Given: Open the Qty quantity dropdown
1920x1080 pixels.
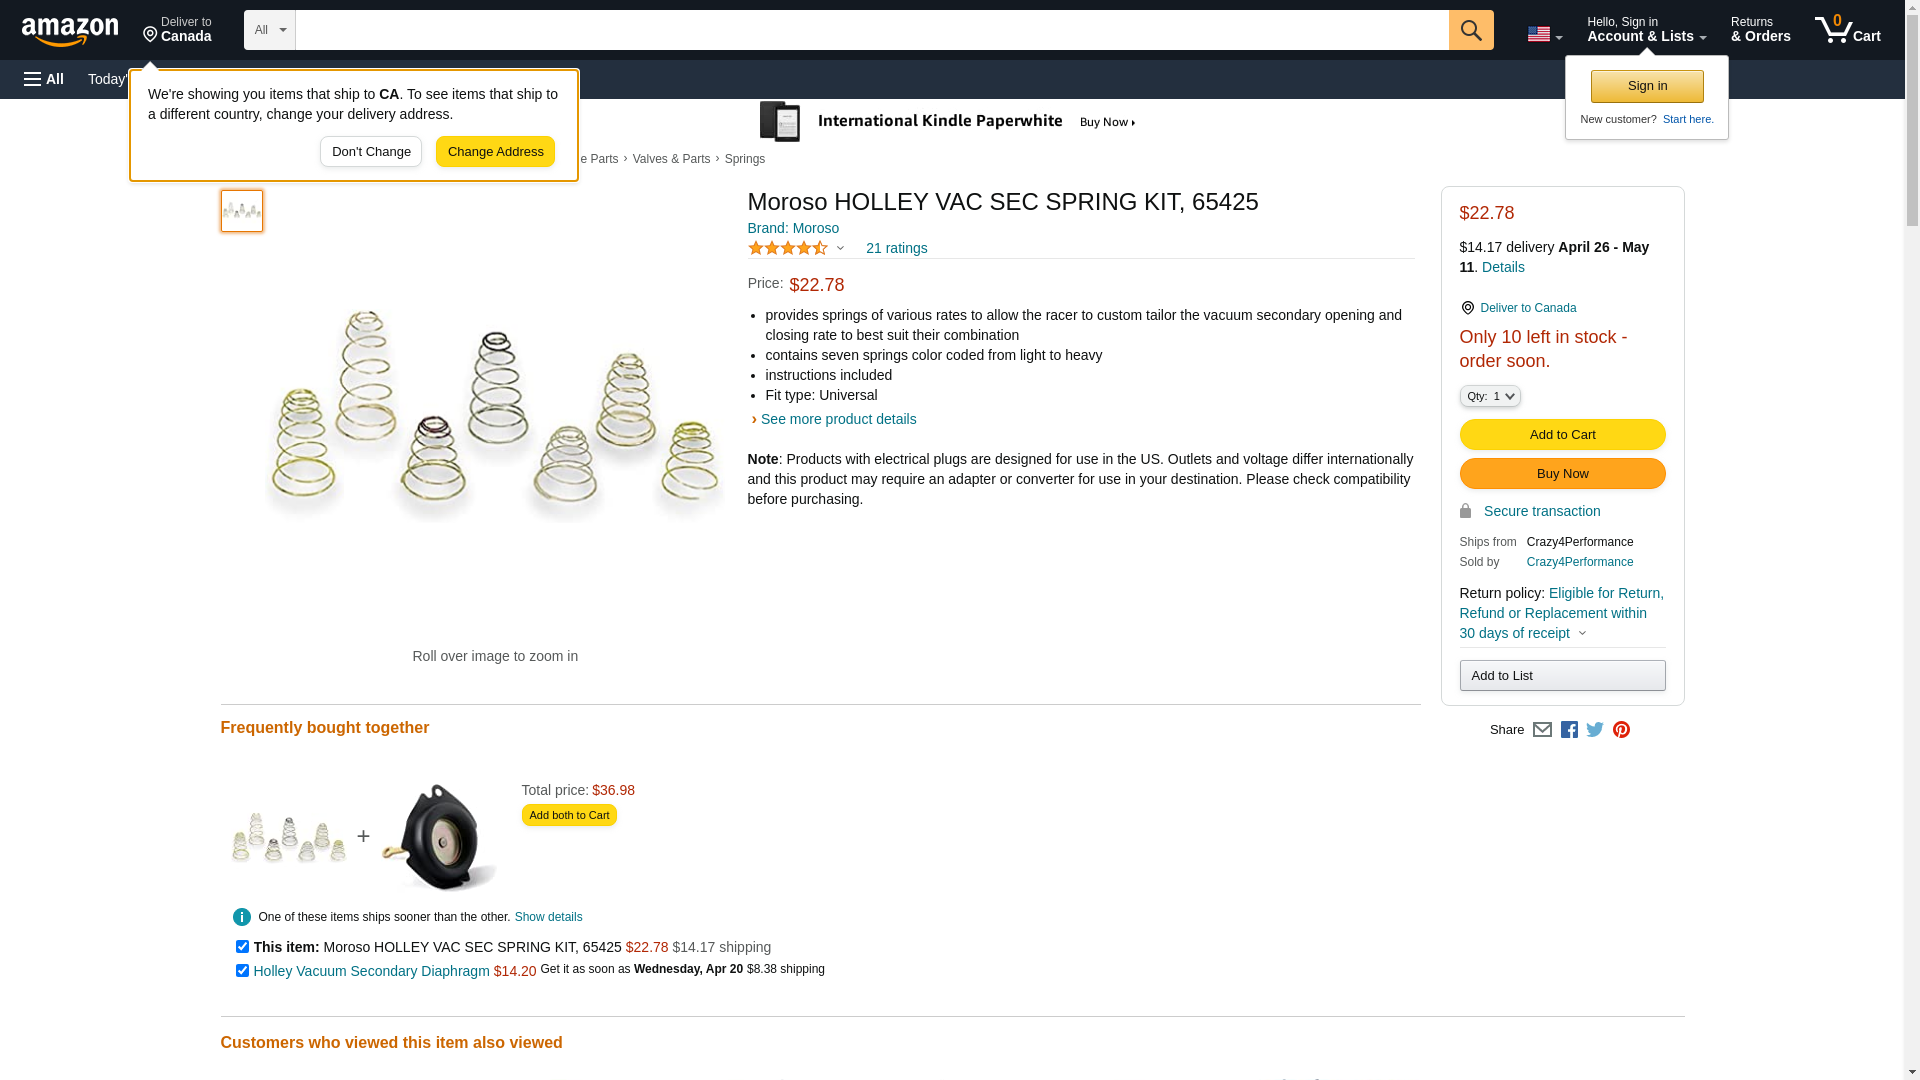Looking at the screenshot, I should pyautogui.click(x=1489, y=396).
